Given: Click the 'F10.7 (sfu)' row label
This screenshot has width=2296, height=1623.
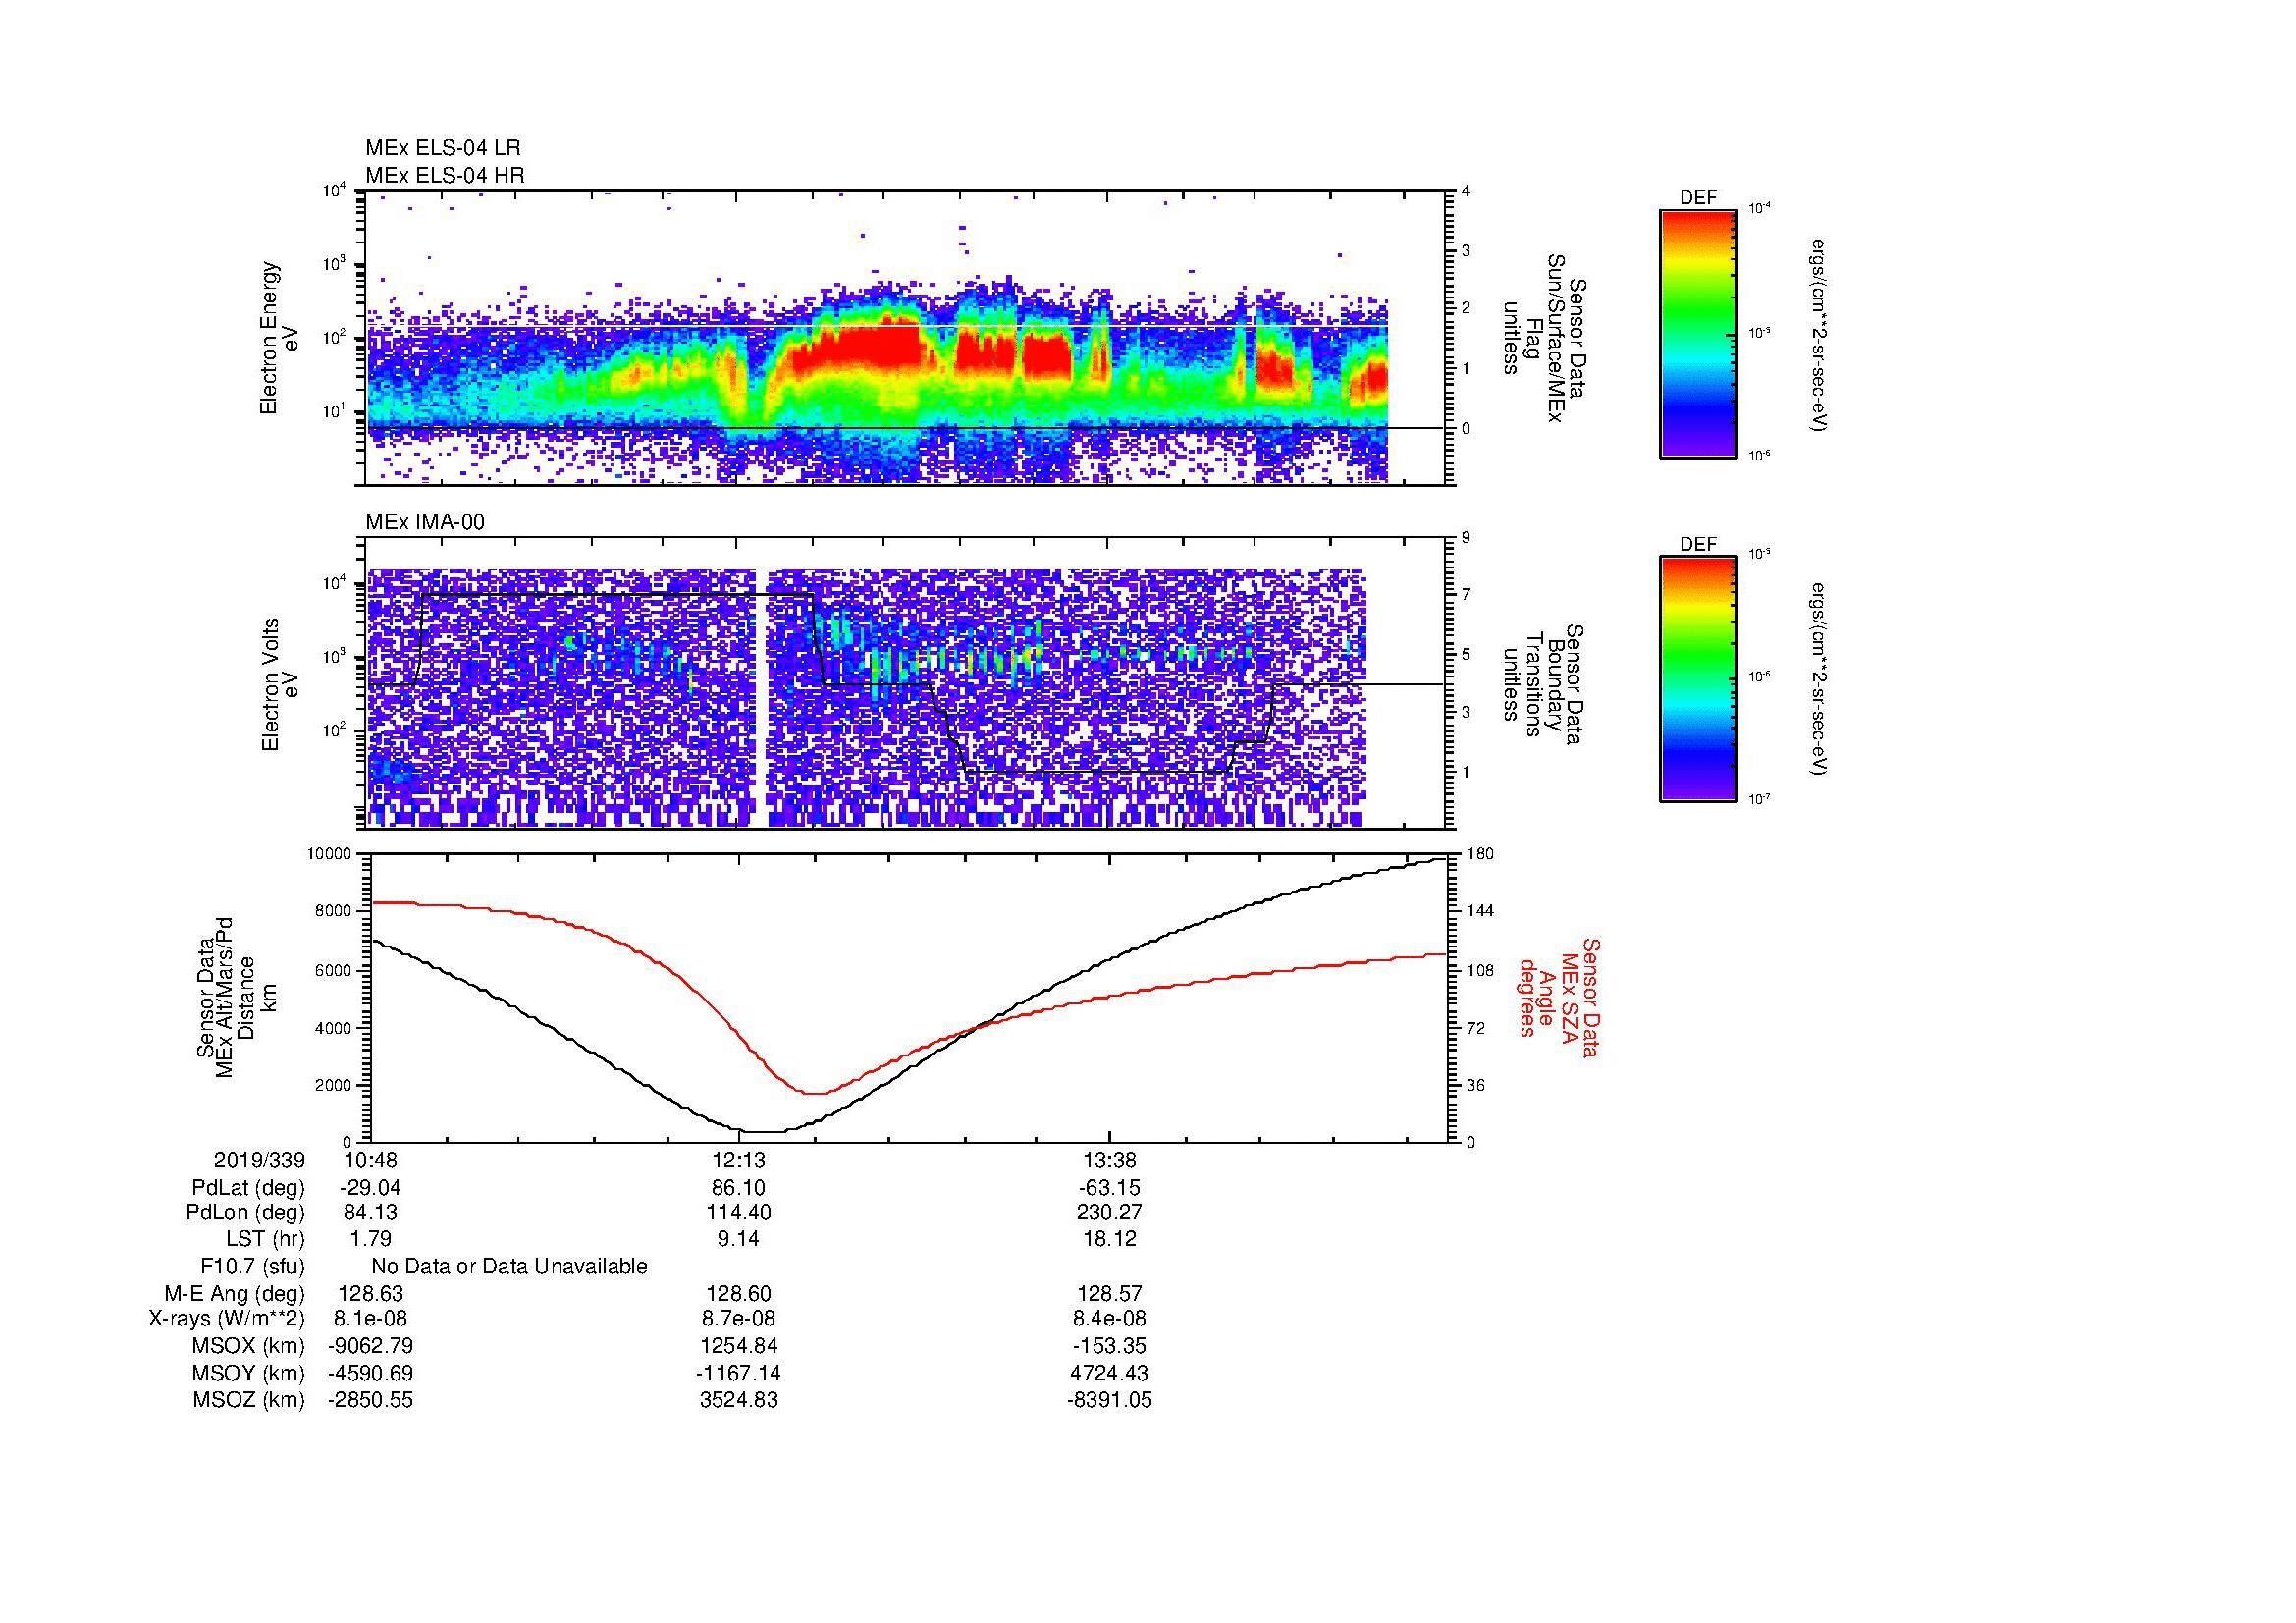Looking at the screenshot, I should click(x=253, y=1267).
